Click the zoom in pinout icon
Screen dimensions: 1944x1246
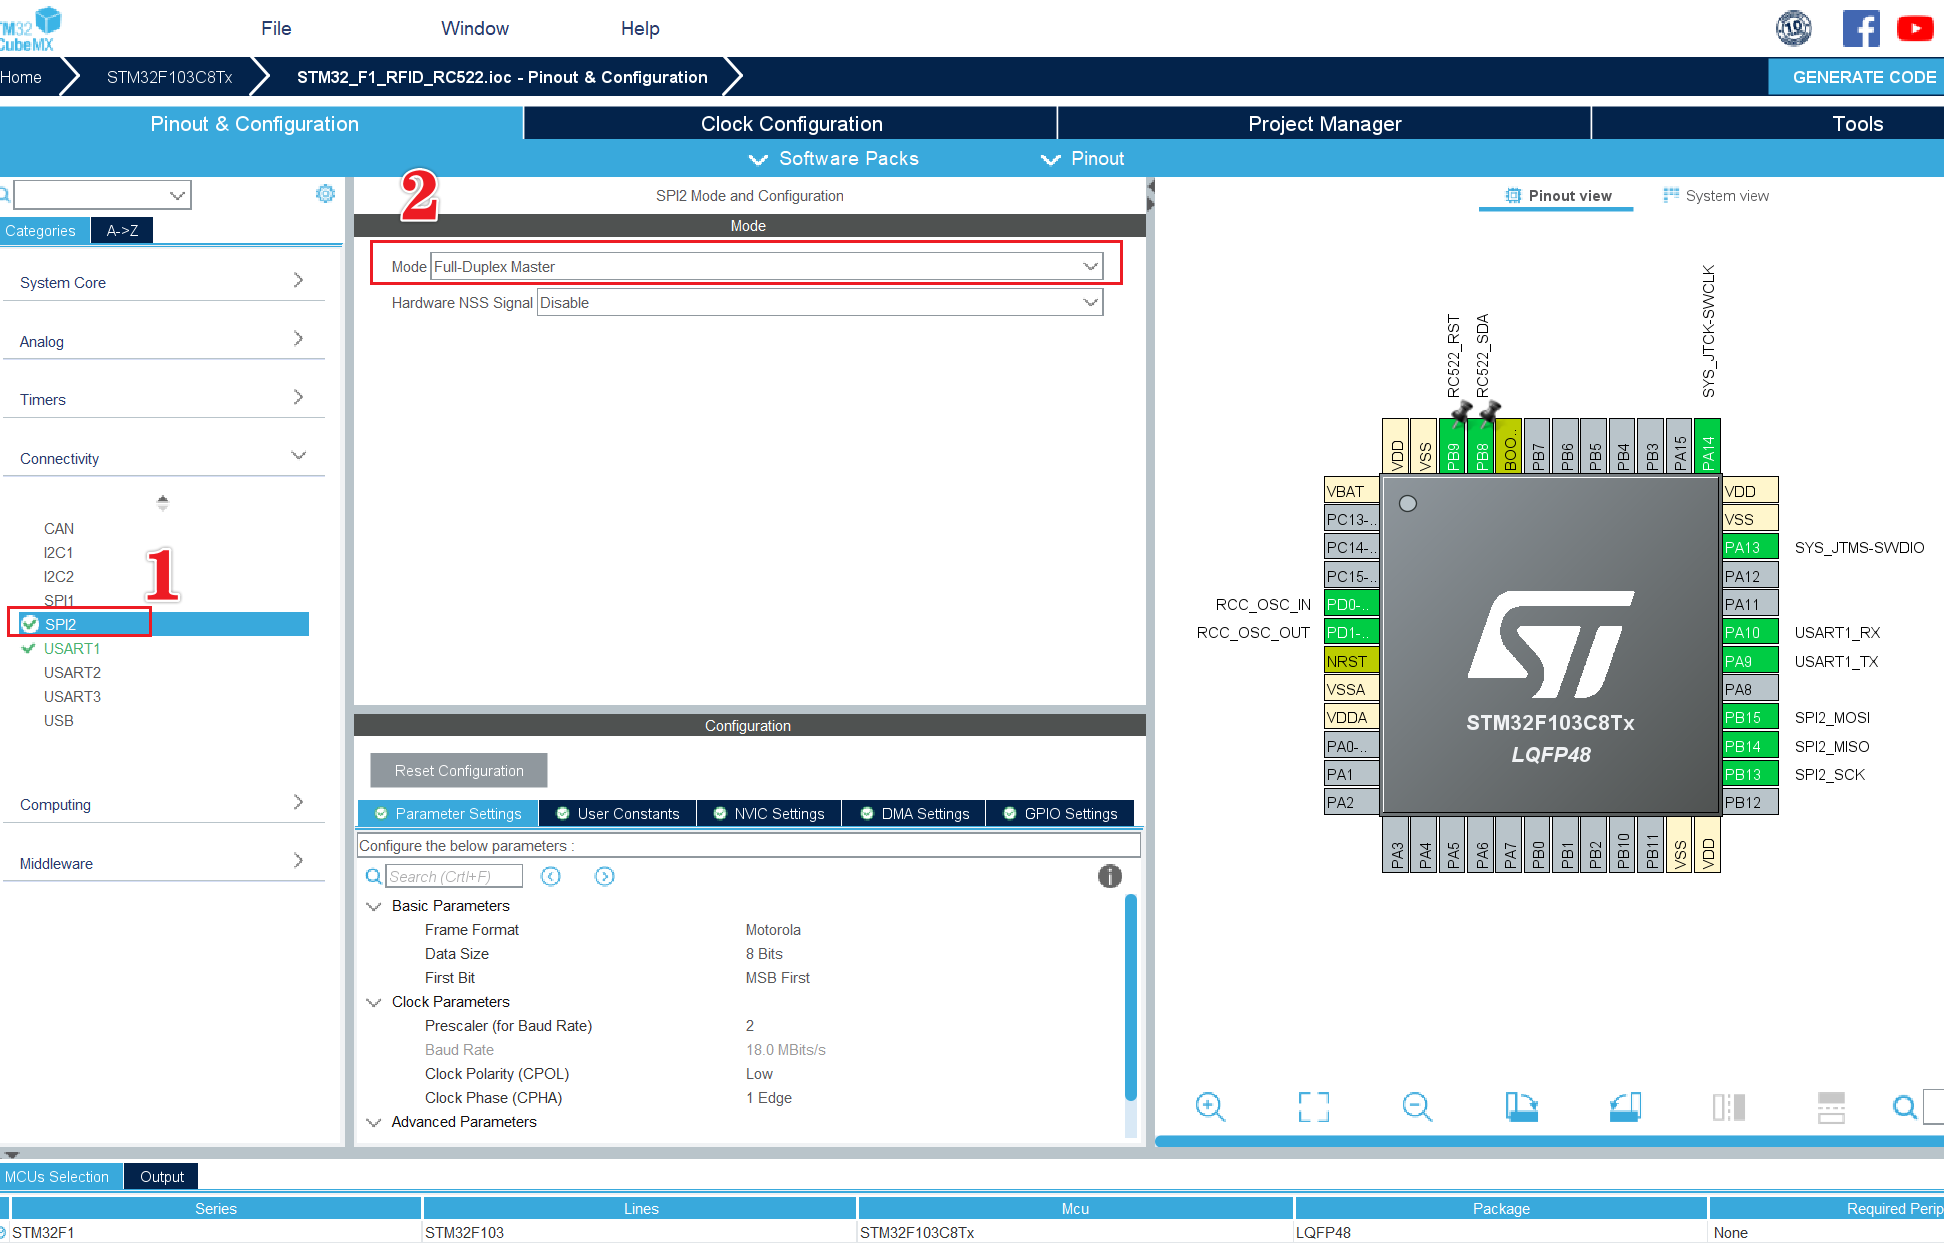click(1210, 1106)
